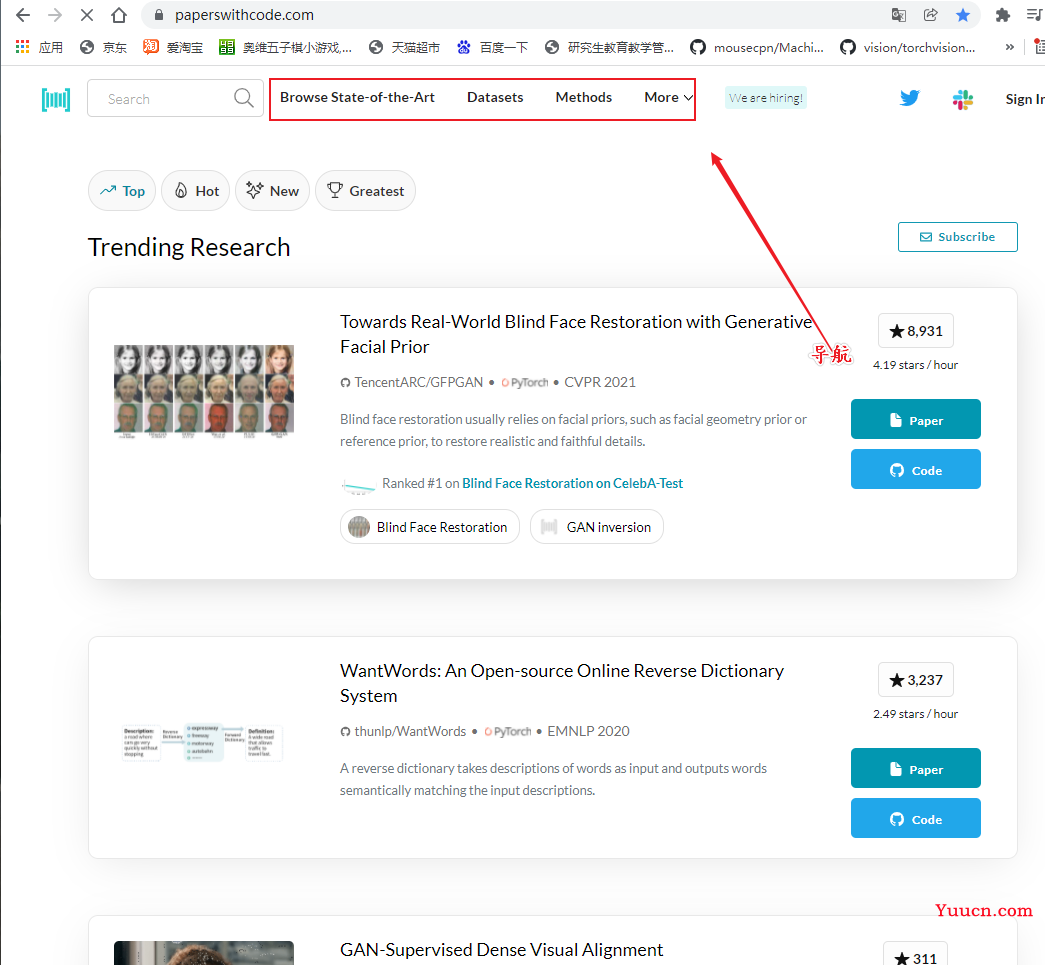Expand the More navigation dropdown
The height and width of the screenshot is (965, 1045).
pos(668,97)
